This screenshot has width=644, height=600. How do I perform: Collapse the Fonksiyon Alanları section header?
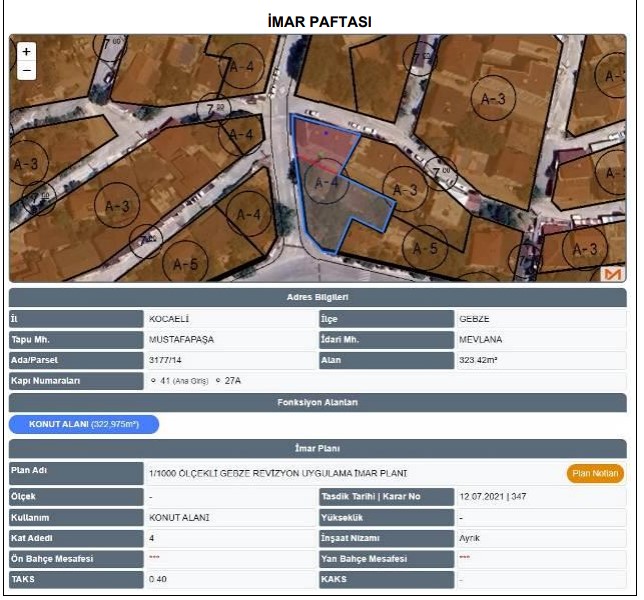[318, 402]
